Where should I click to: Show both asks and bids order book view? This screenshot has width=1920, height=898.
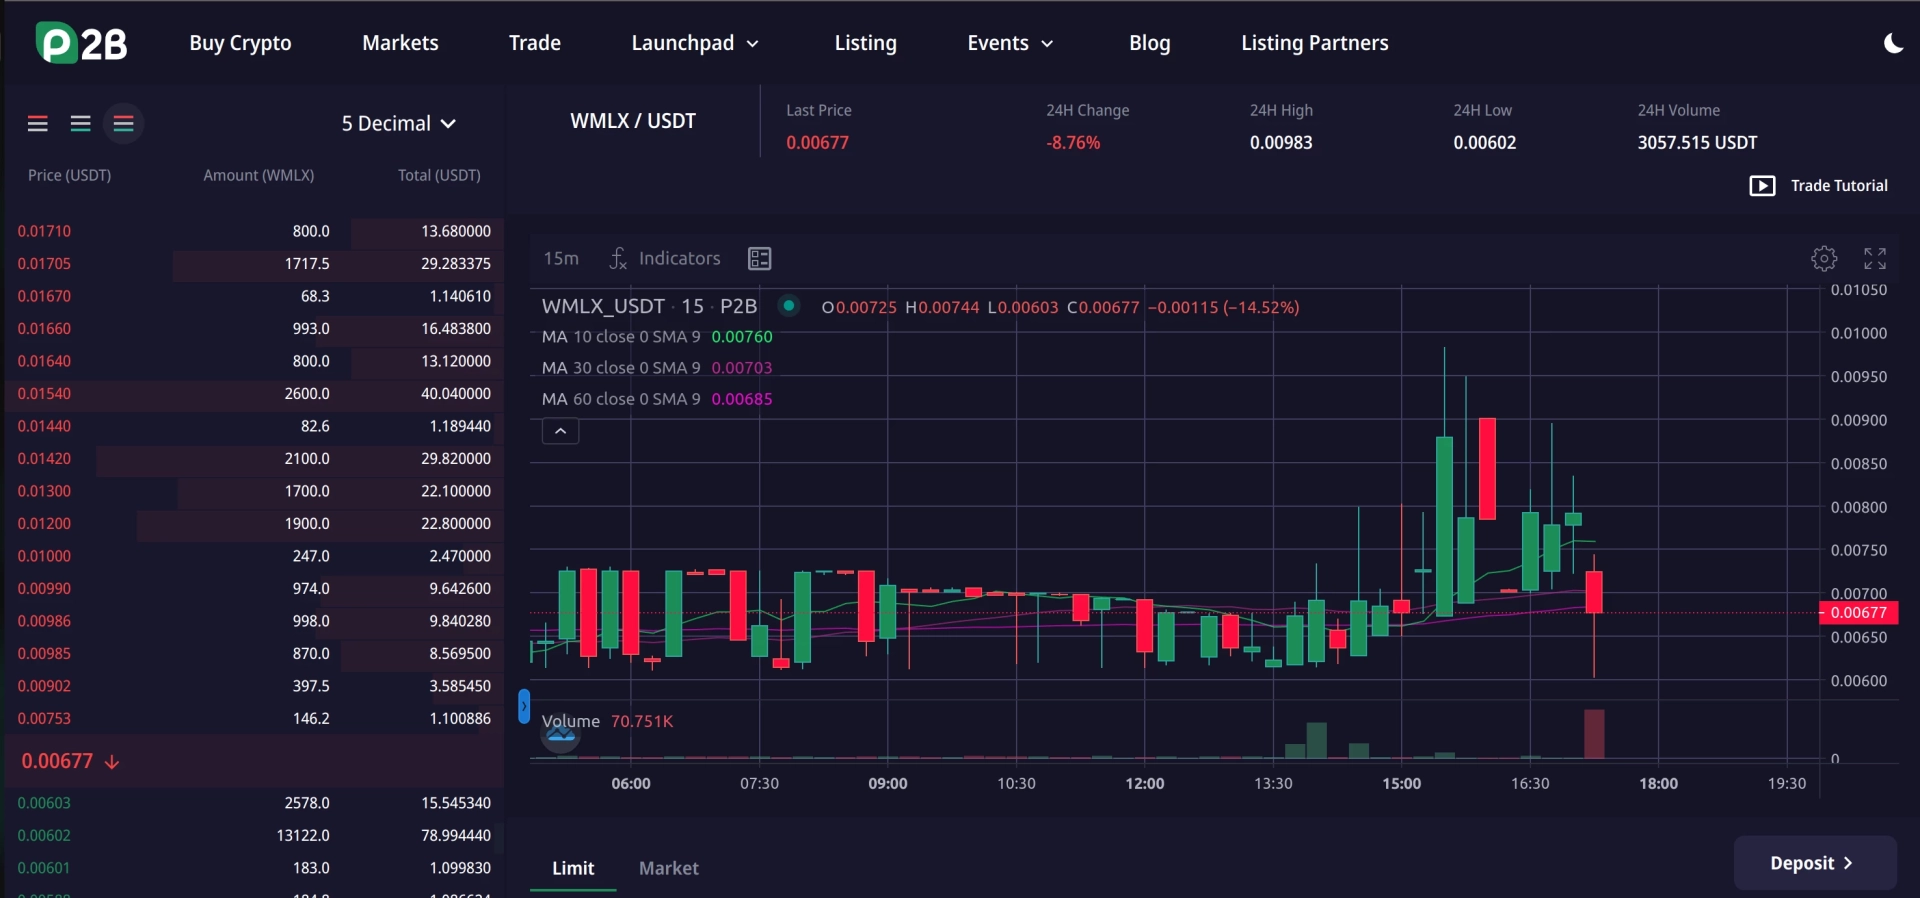(38, 124)
